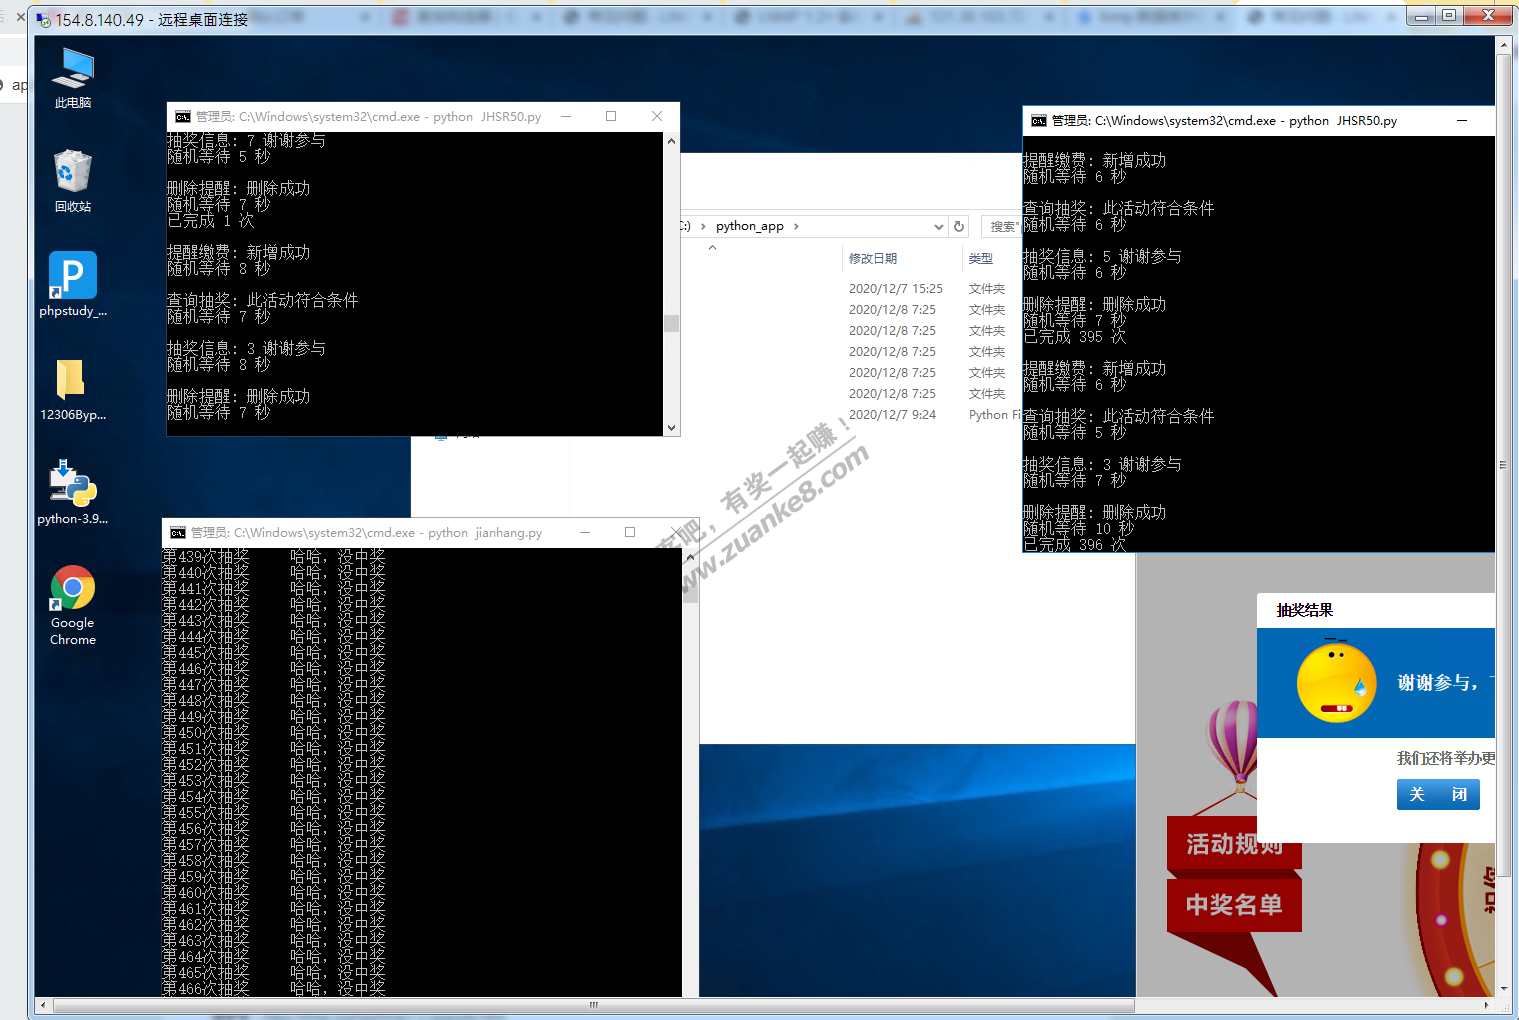Open the 活动规则 red banner
The width and height of the screenshot is (1519, 1020).
click(1234, 844)
